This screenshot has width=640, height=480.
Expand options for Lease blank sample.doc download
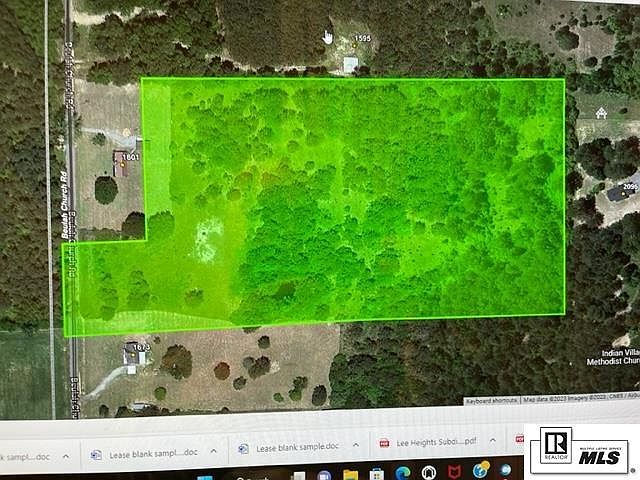point(356,445)
